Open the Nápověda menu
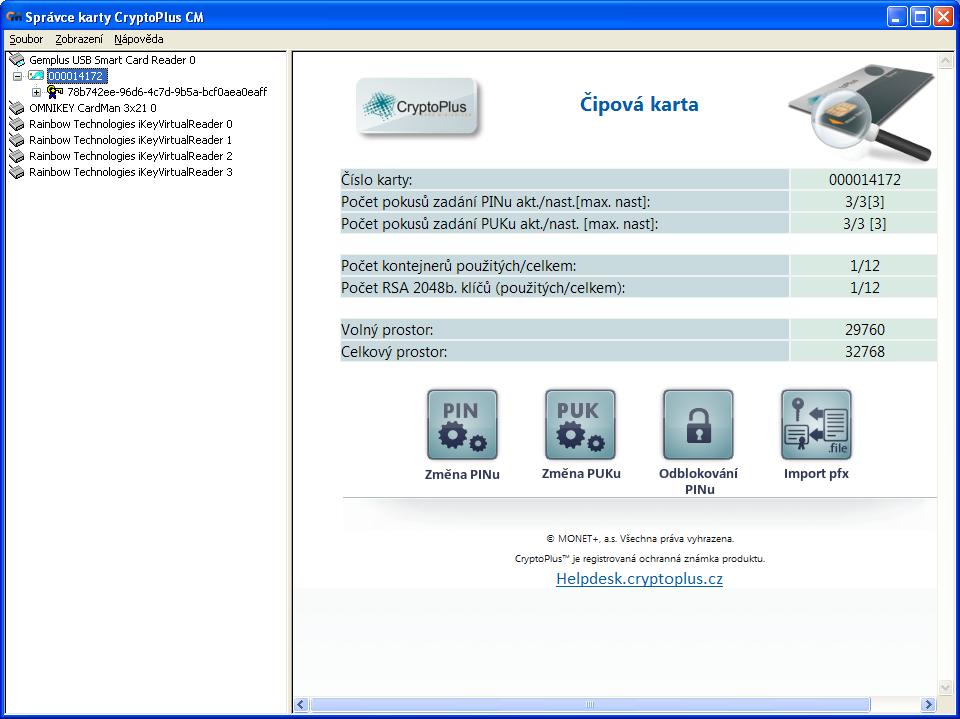The height and width of the screenshot is (719, 960). point(139,39)
